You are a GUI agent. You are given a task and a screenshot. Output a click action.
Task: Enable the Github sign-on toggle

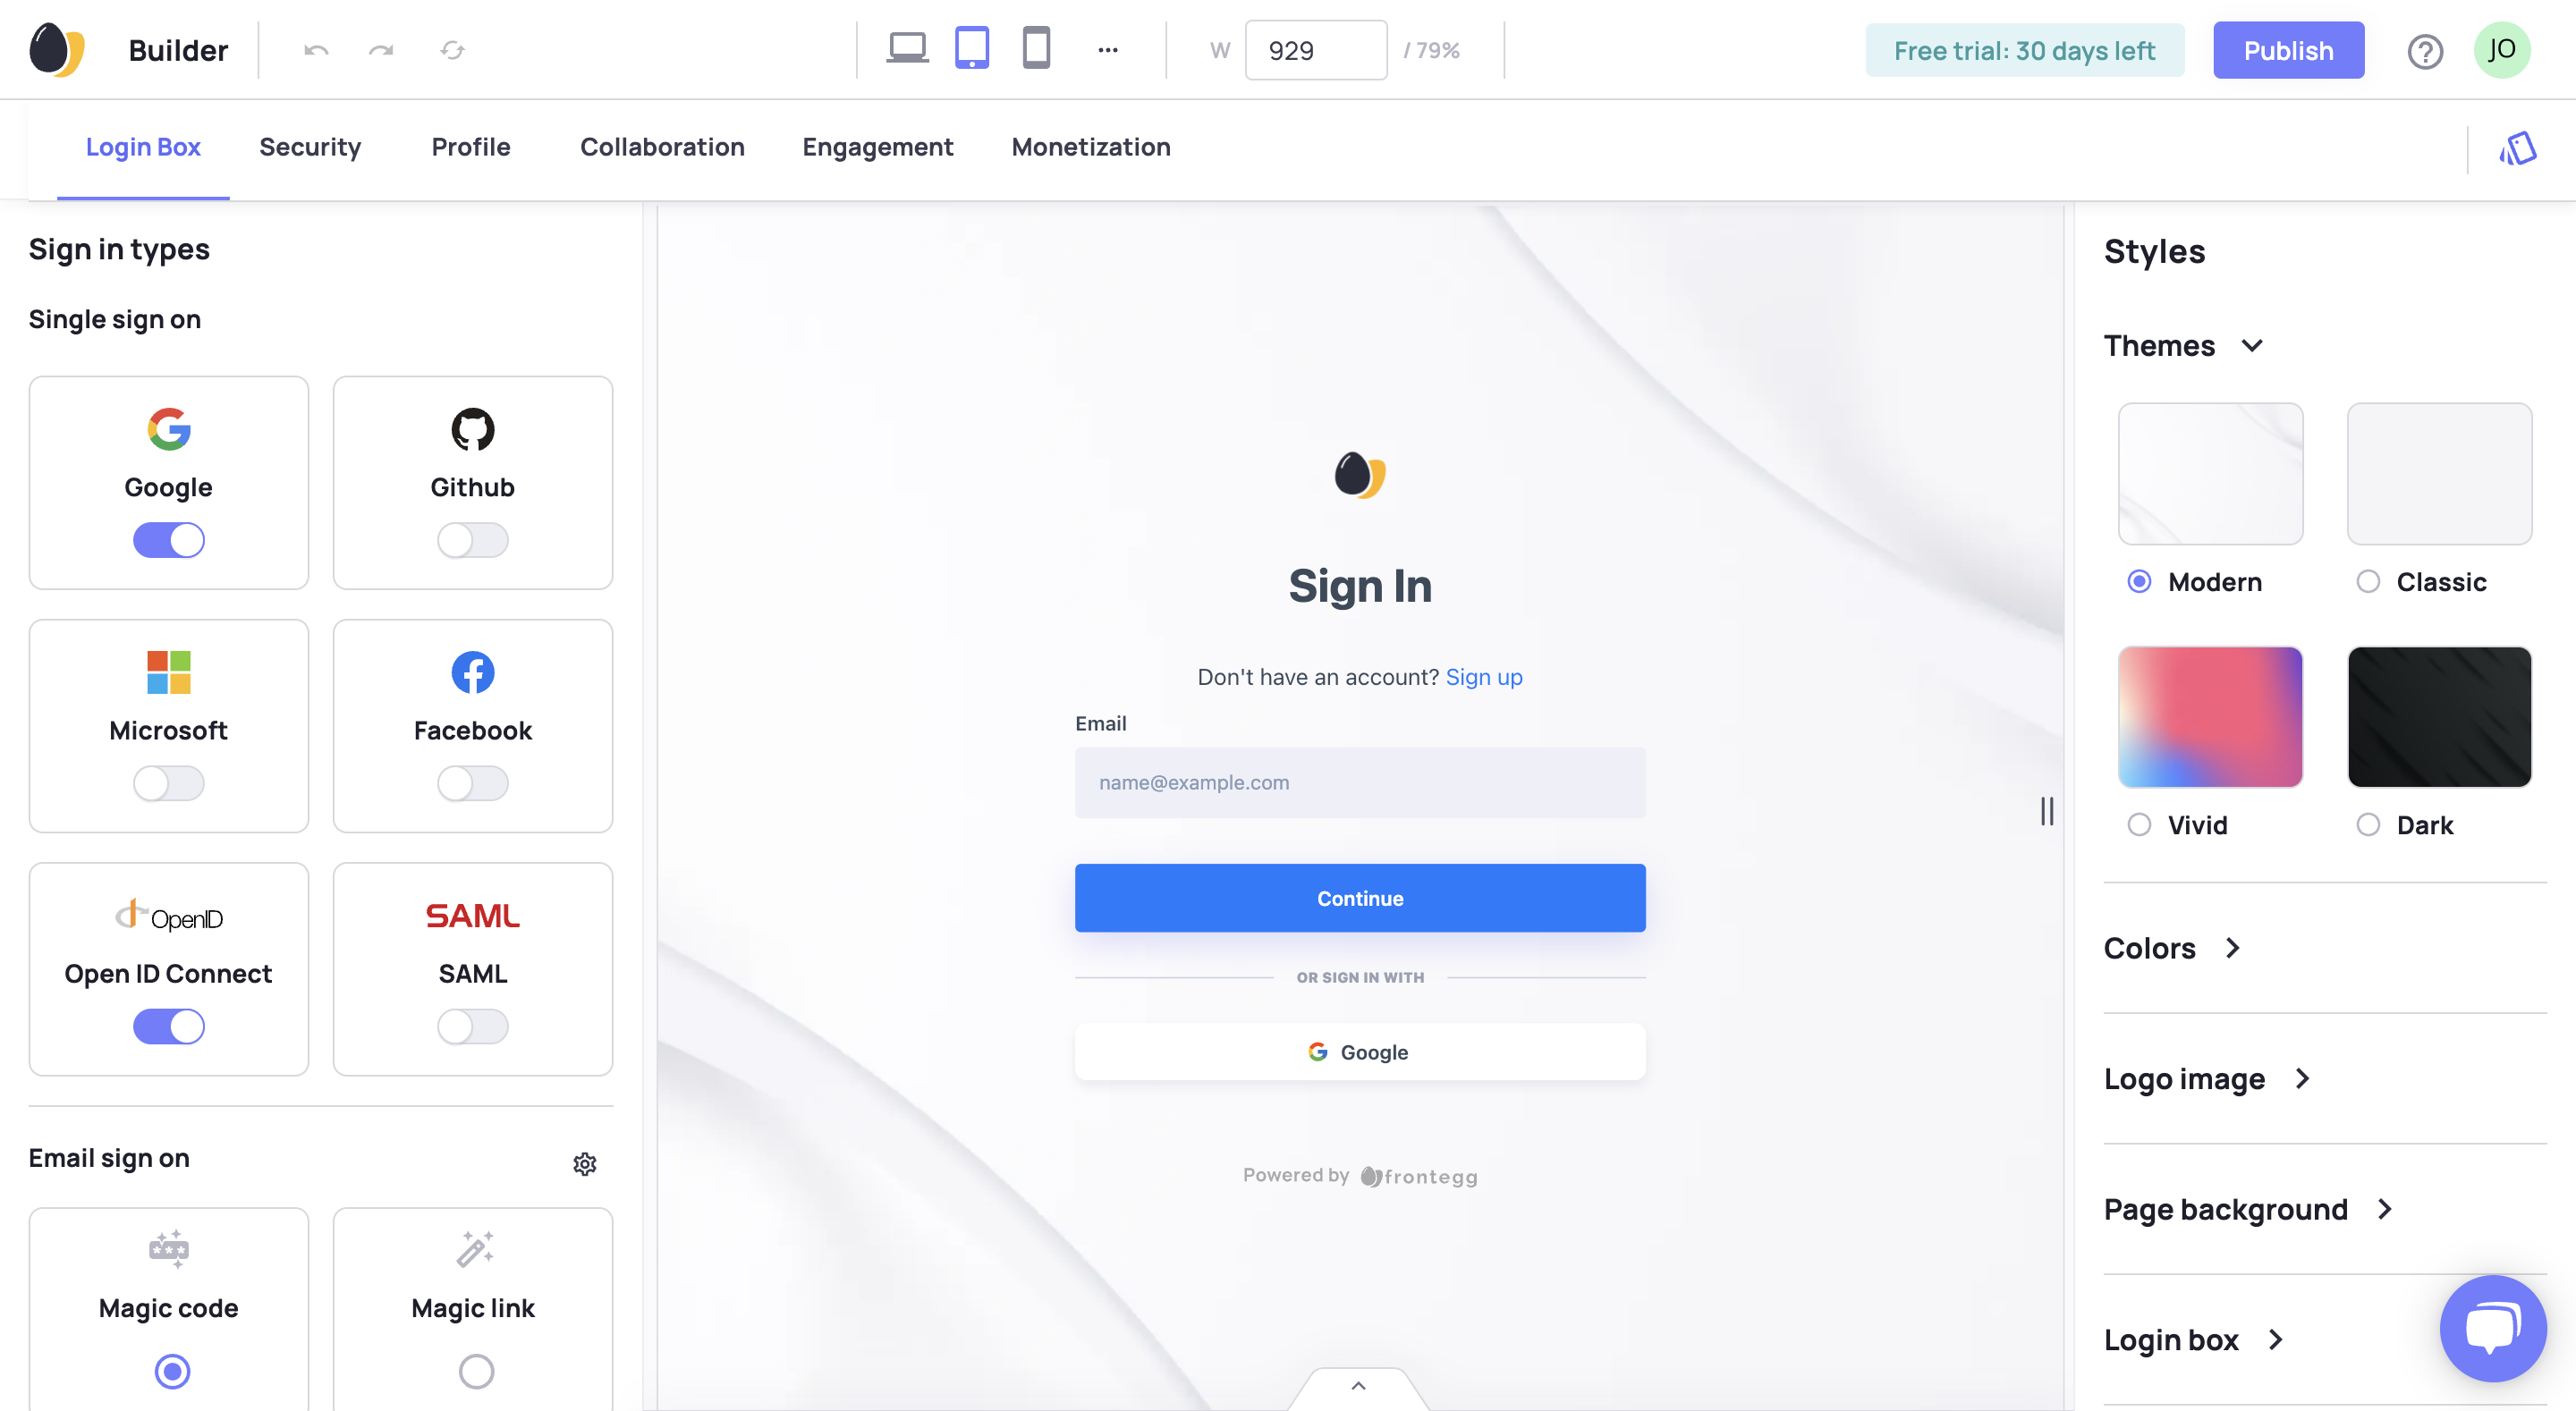pos(473,540)
